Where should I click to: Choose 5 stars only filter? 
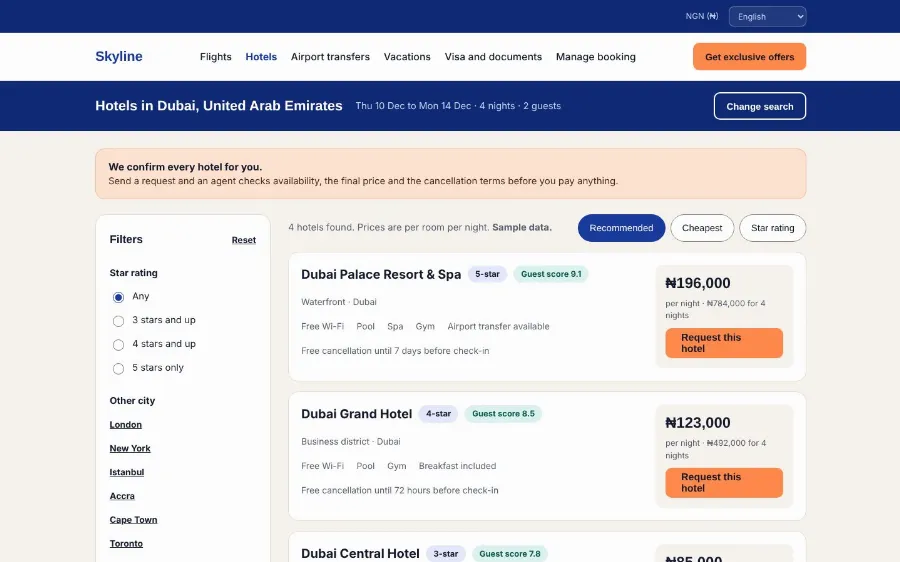(118, 369)
